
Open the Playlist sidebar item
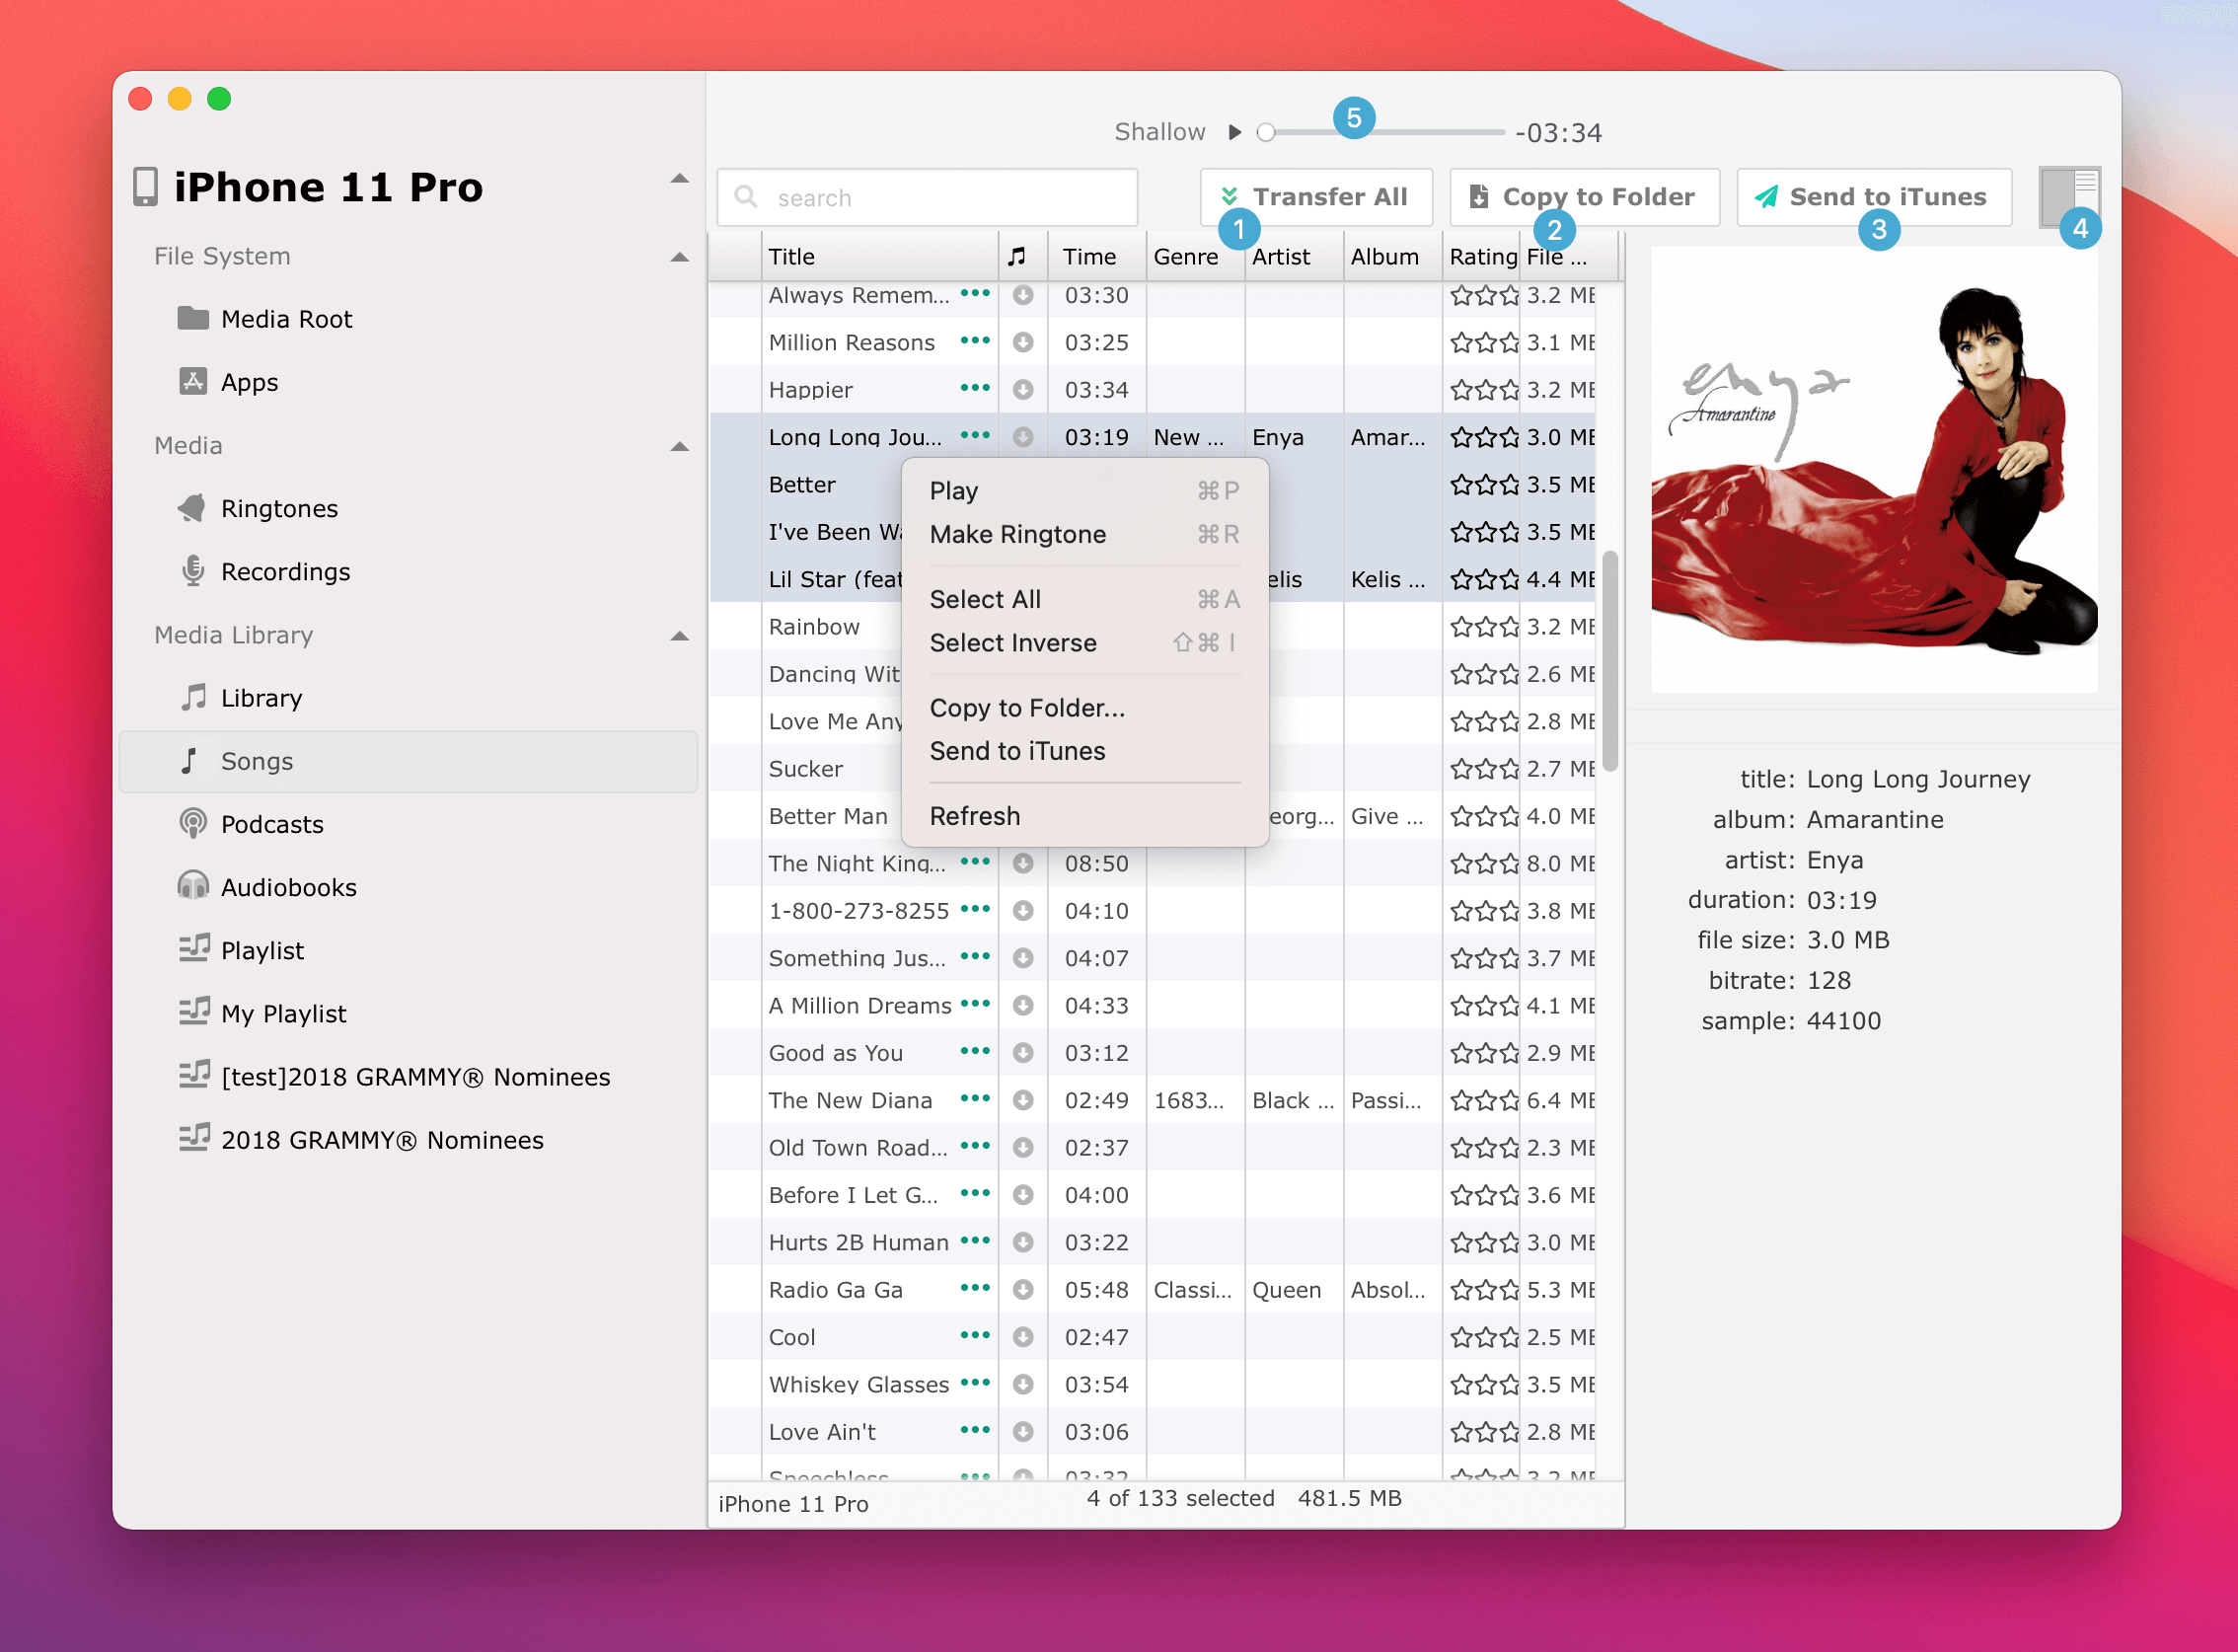click(x=241, y=950)
